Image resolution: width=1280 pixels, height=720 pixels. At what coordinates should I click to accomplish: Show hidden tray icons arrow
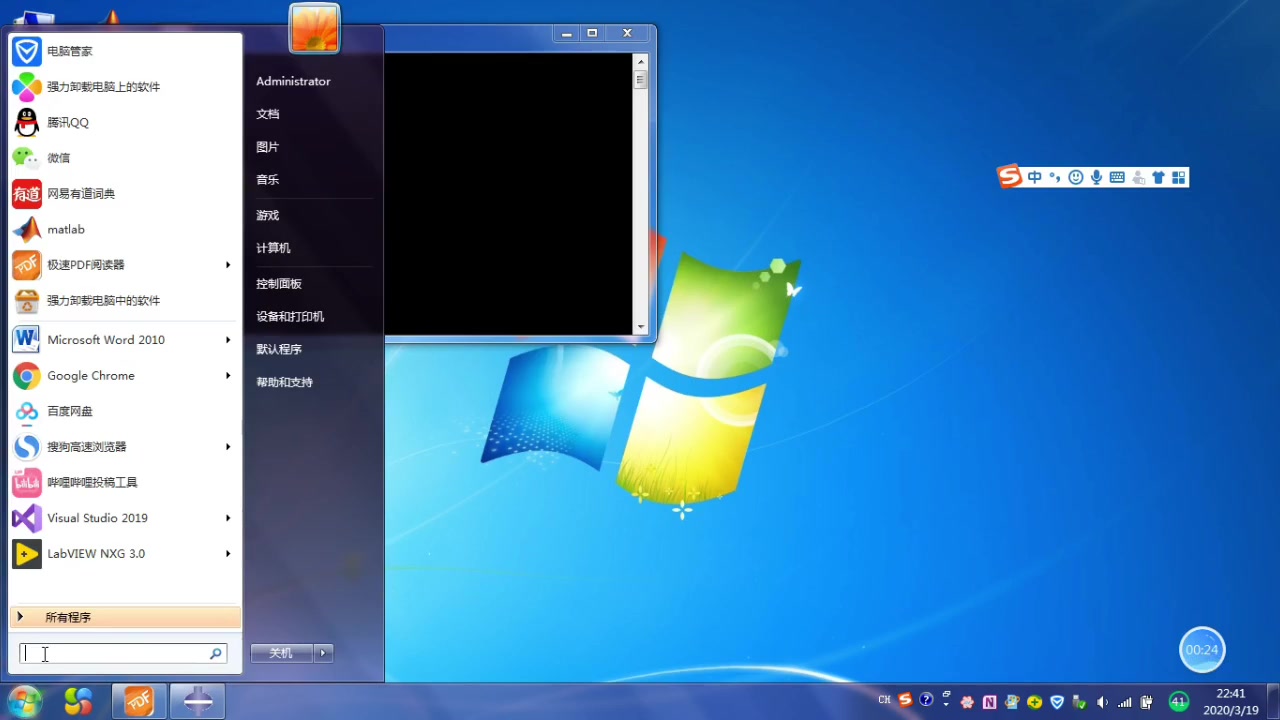tap(946, 704)
